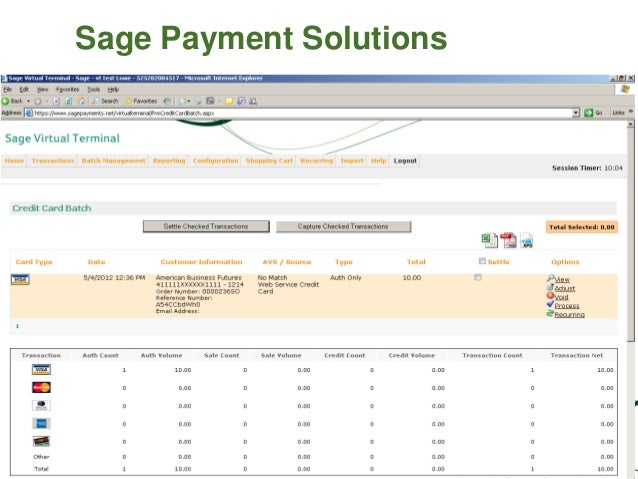Open the Help tab in Virtual Terminal
Image resolution: width=638 pixels, height=479 pixels.
(x=378, y=161)
